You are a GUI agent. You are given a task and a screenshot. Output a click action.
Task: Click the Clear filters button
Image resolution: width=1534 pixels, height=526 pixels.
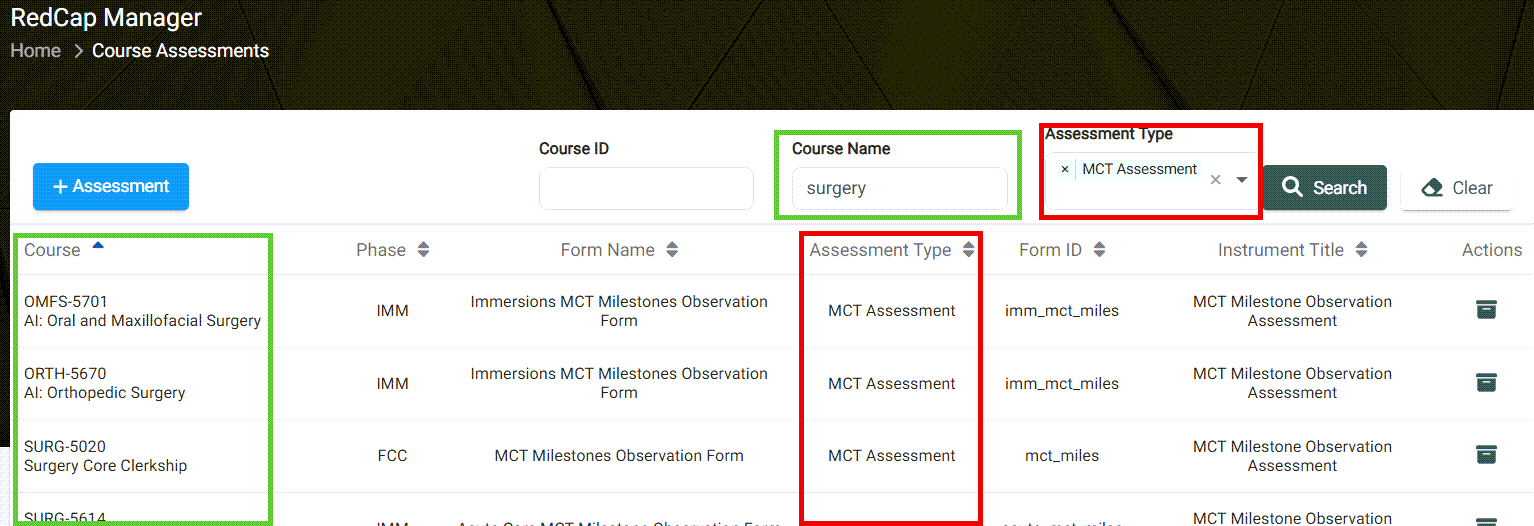1457,187
